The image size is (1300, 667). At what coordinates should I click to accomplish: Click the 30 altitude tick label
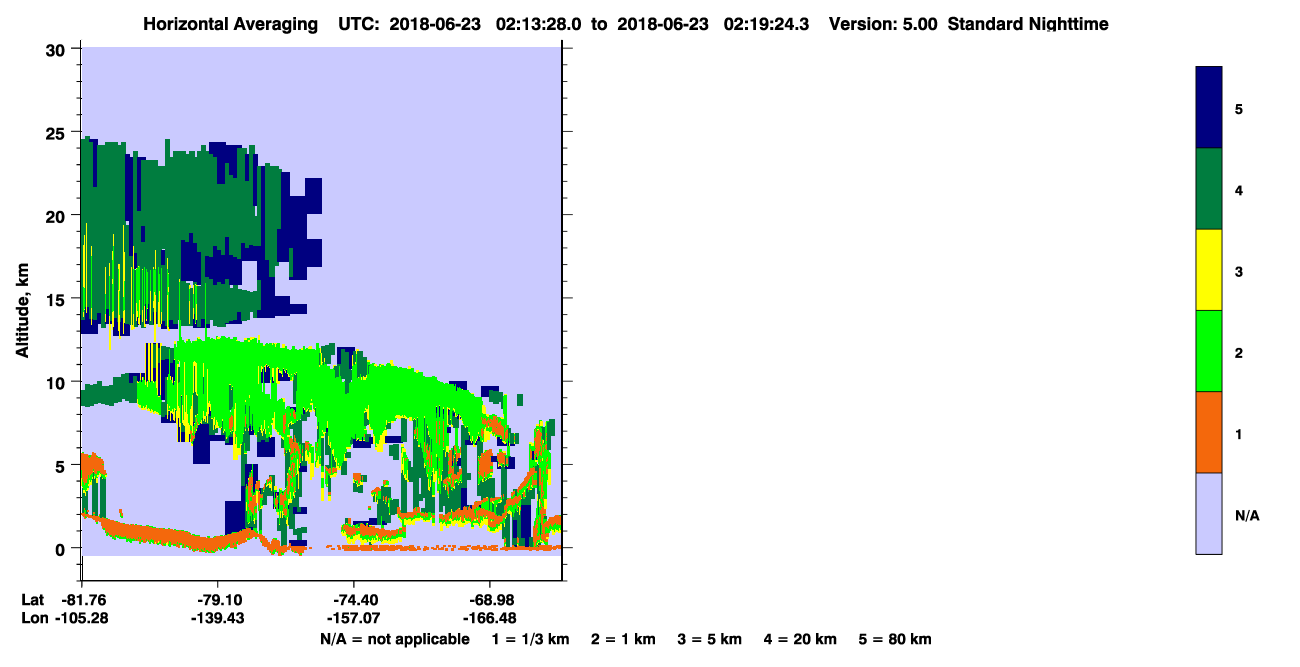tap(57, 49)
